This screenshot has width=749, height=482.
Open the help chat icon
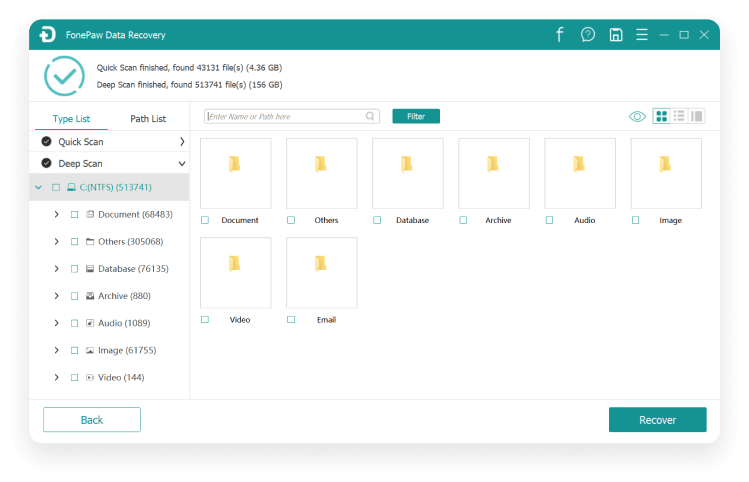tap(588, 34)
